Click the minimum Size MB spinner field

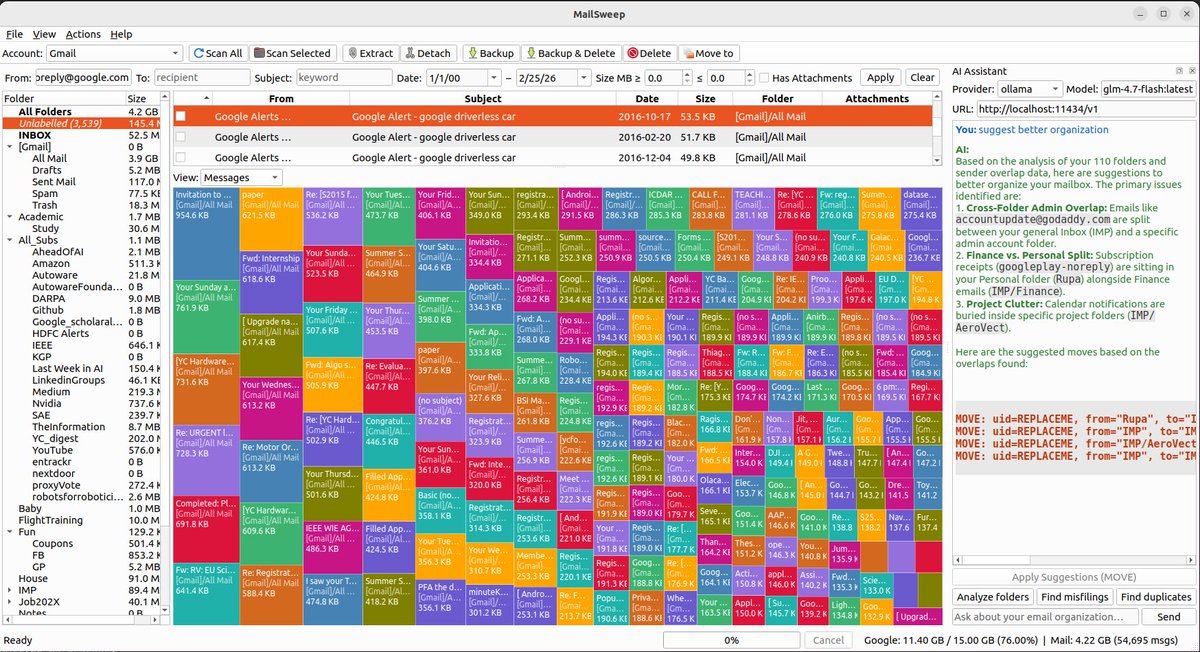(x=668, y=77)
